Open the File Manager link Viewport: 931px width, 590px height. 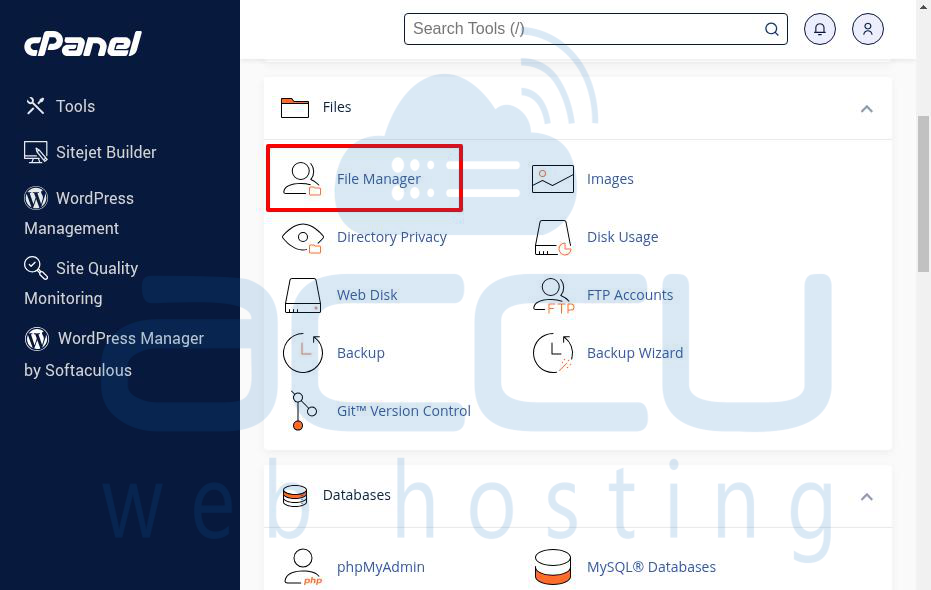(379, 179)
